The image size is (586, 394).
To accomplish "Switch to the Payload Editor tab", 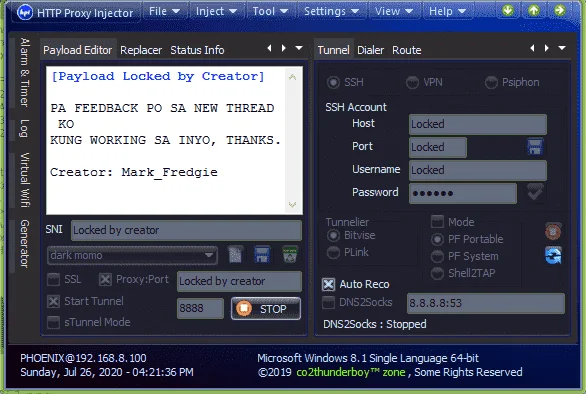I will (78, 50).
